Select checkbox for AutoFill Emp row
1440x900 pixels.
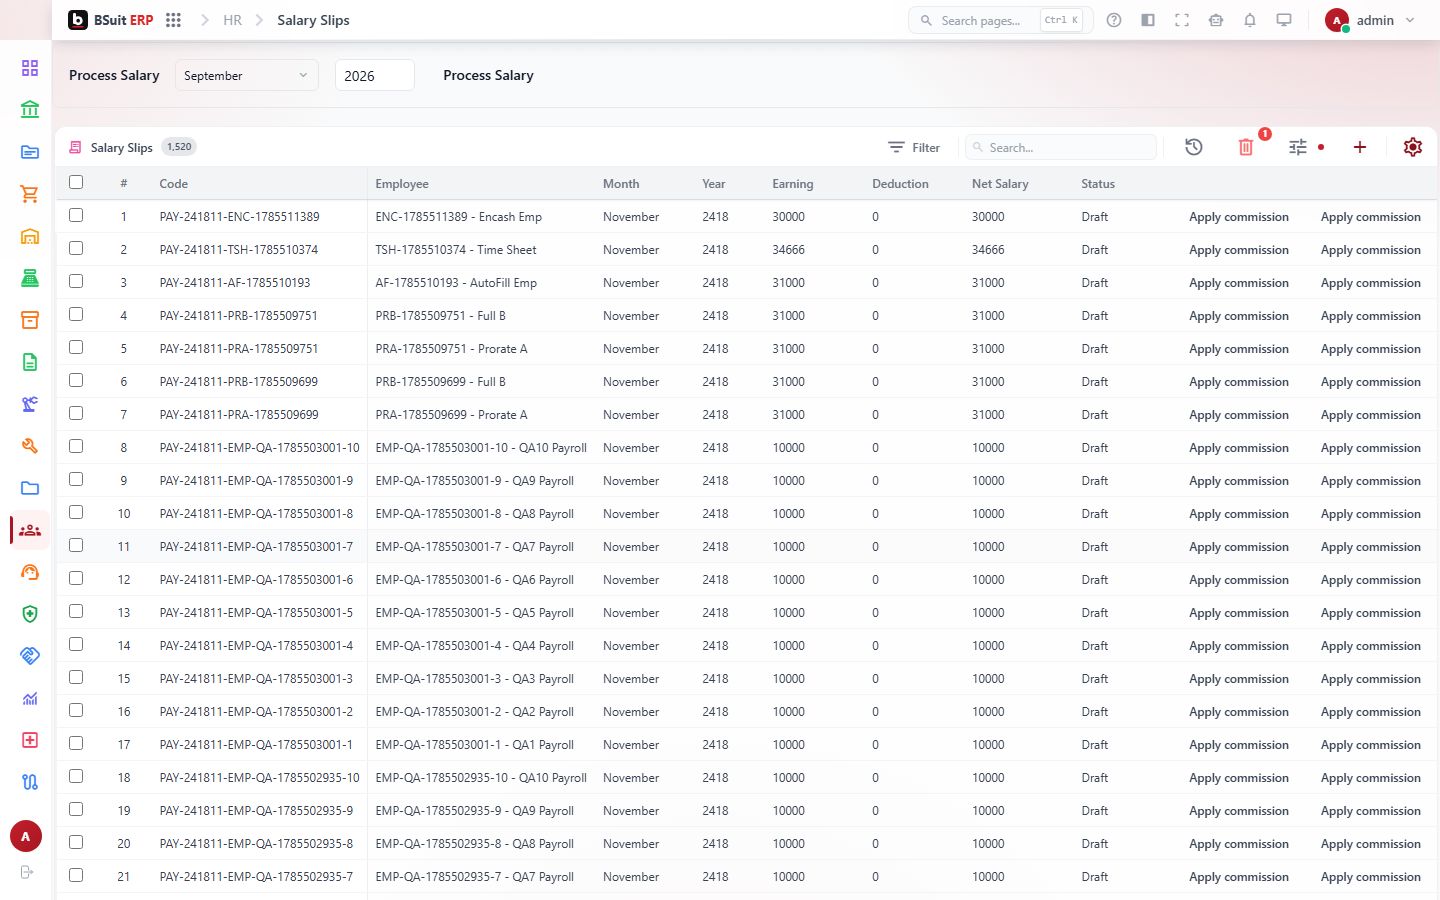tap(76, 281)
